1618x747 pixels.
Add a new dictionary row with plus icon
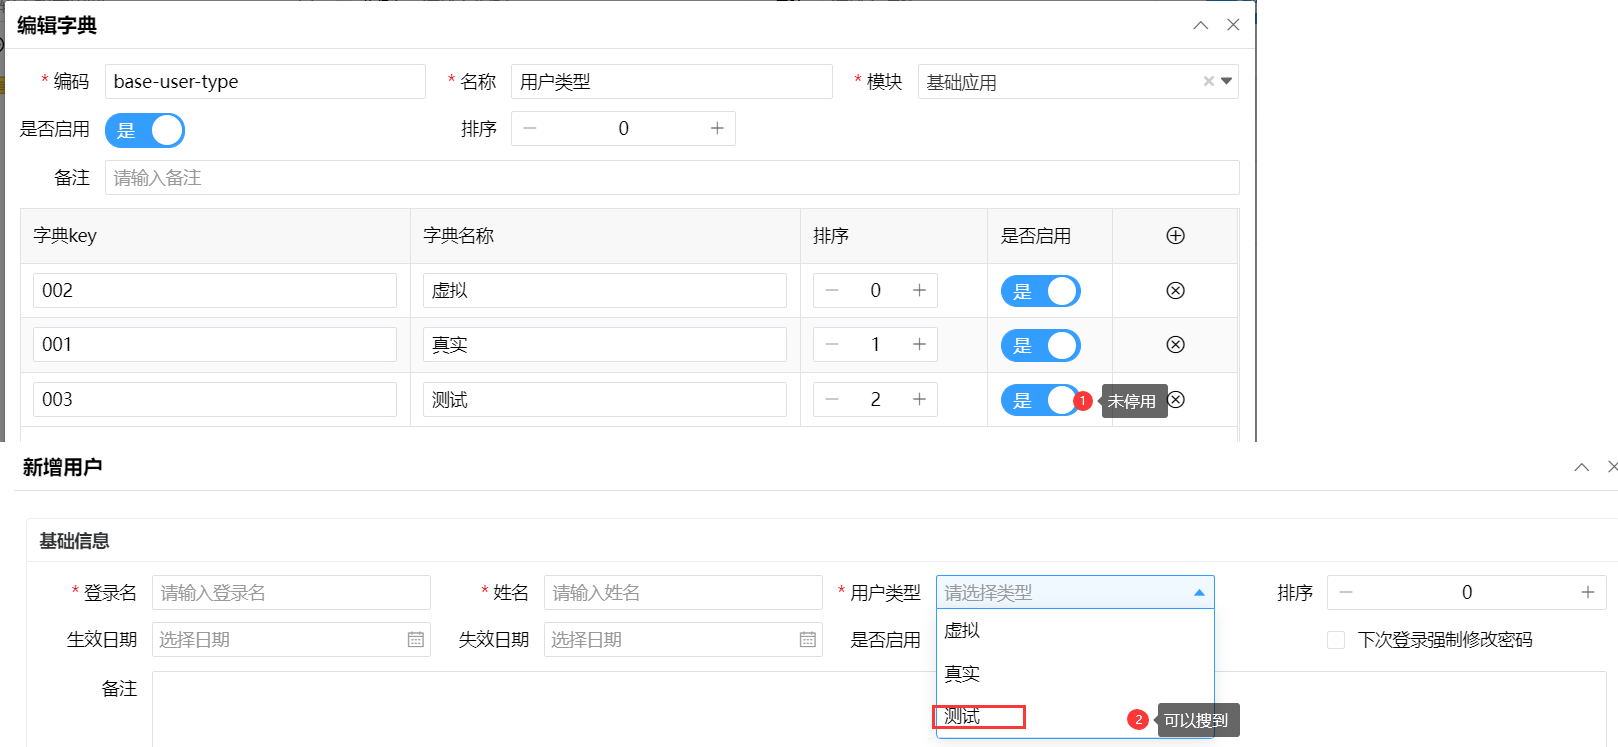(x=1175, y=236)
